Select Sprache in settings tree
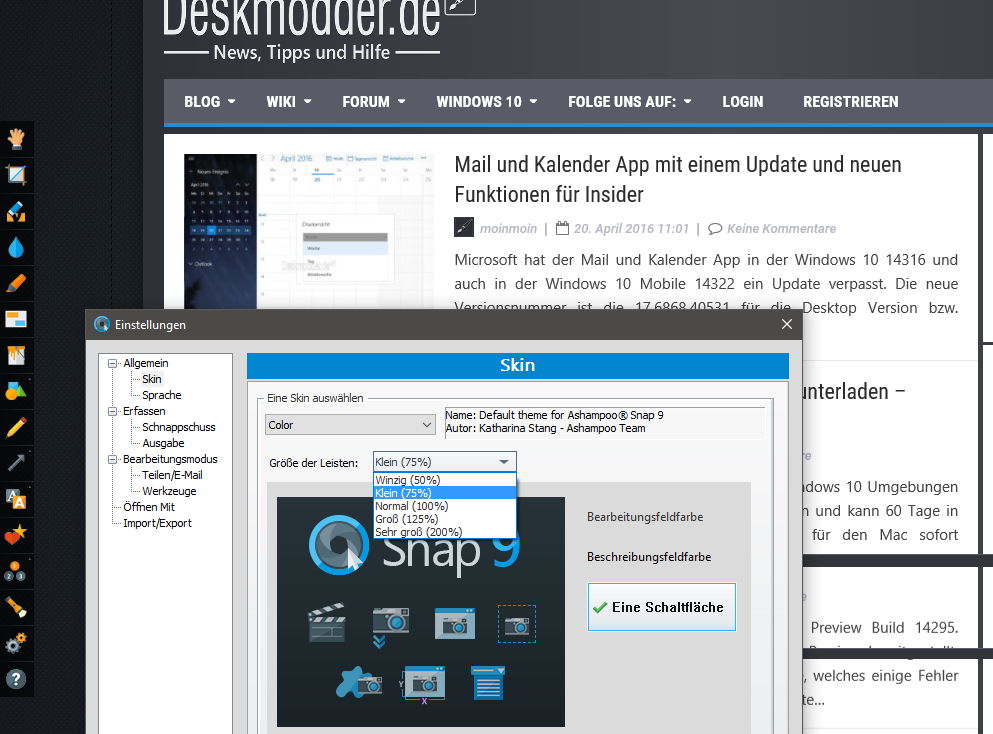The image size is (993, 734). pyautogui.click(x=161, y=395)
